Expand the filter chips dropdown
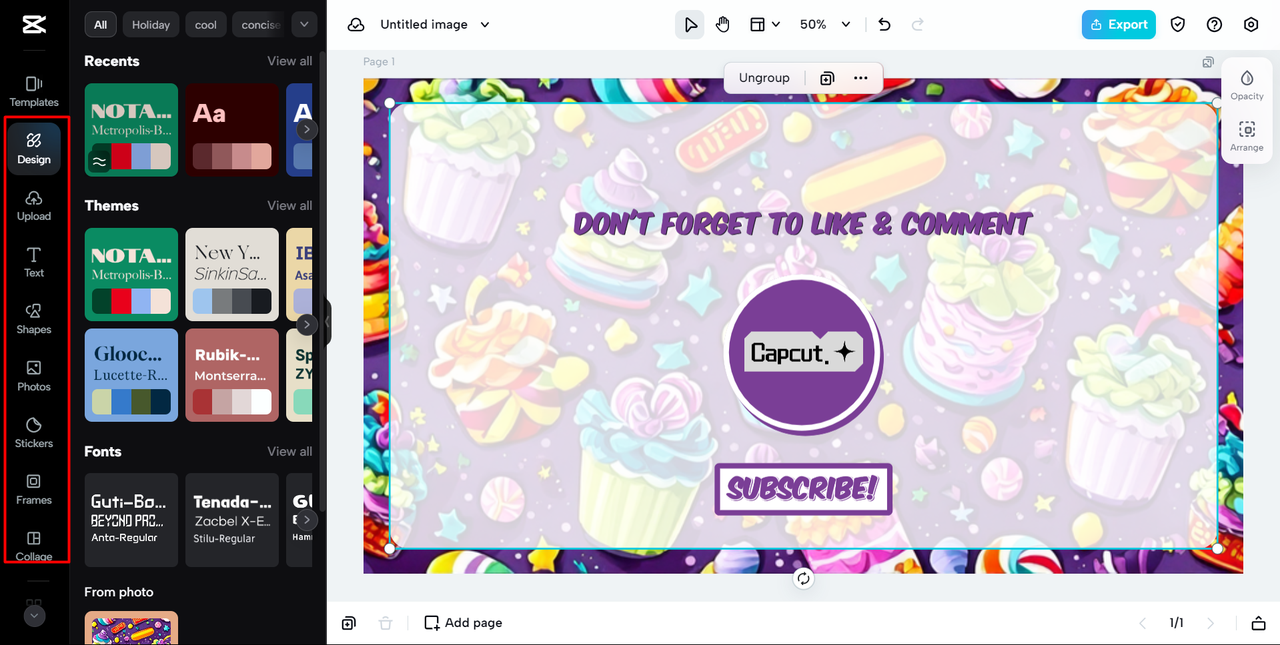Image resolution: width=1280 pixels, height=645 pixels. pyautogui.click(x=304, y=24)
